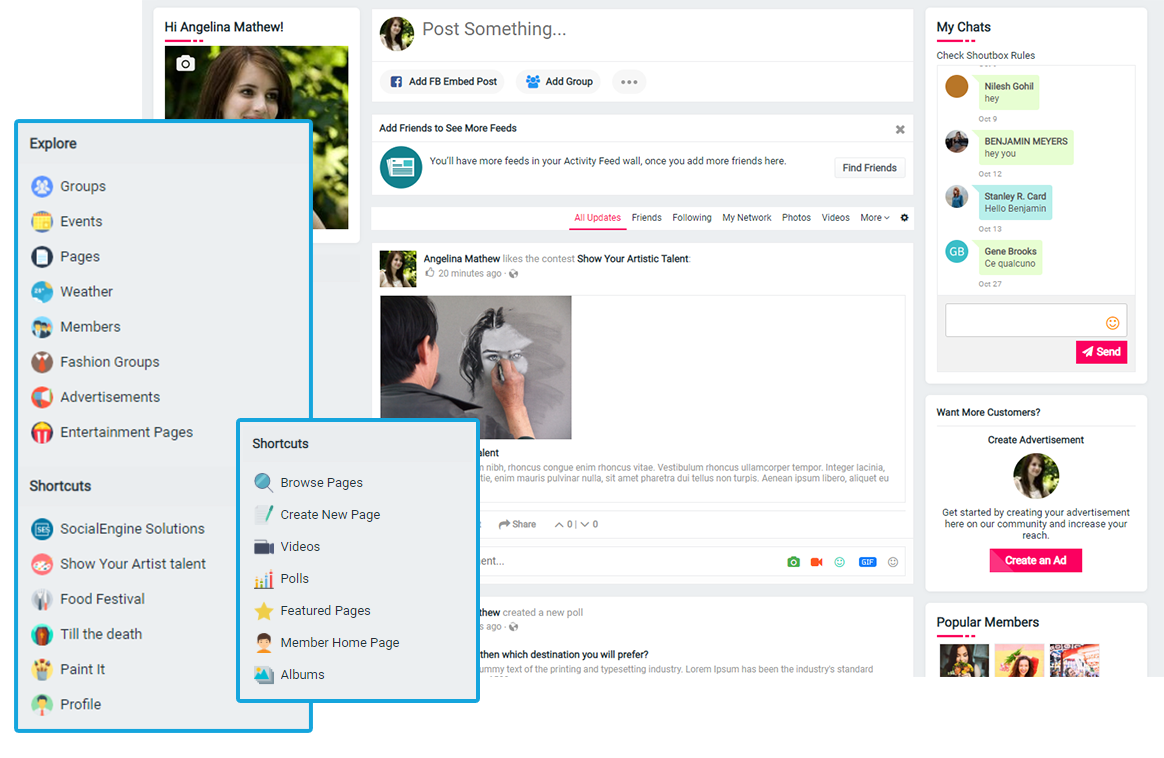Click the Create an Ad button
Viewport: 1164px width, 758px height.
coord(1035,560)
